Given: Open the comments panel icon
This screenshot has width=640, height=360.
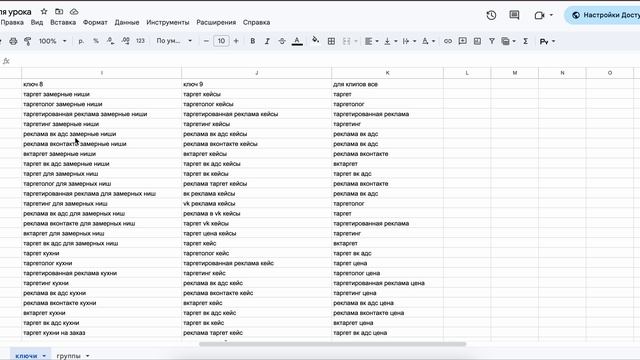Looking at the screenshot, I should pos(514,16).
